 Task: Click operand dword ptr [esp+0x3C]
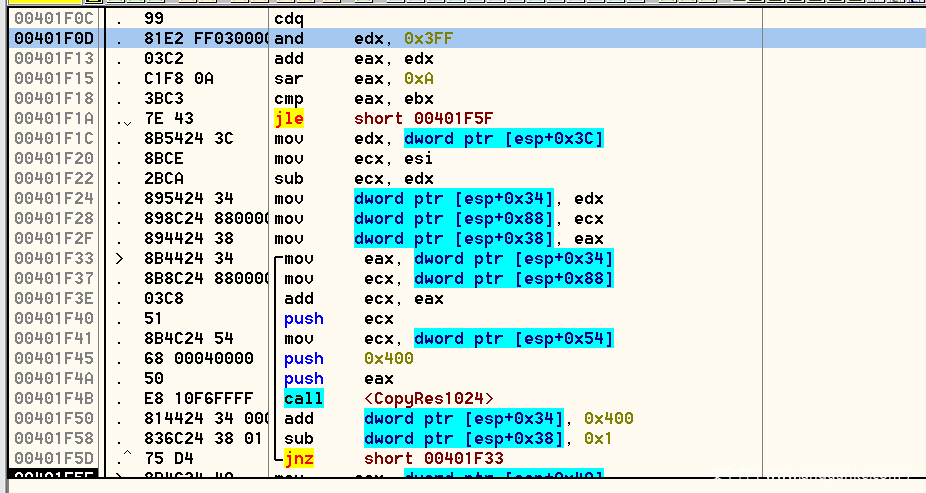pyautogui.click(x=504, y=139)
